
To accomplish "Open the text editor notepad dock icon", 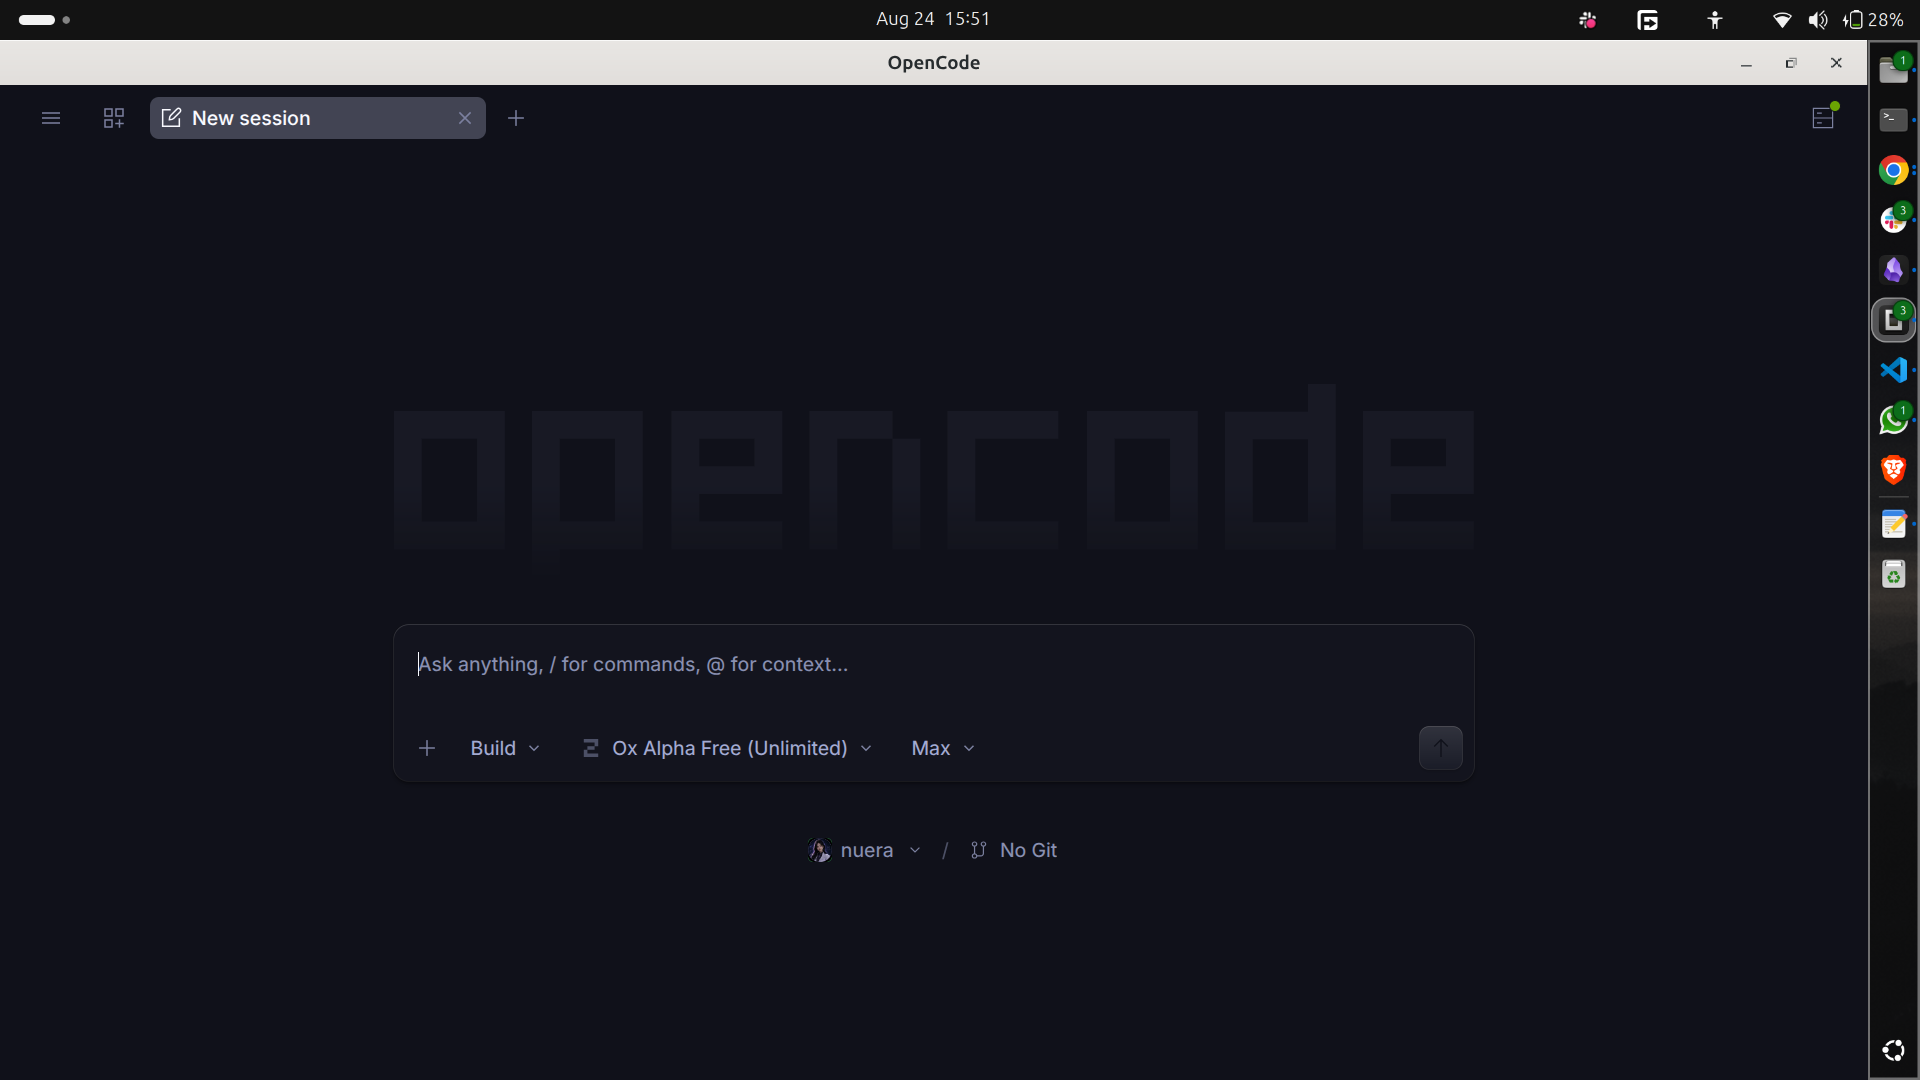I will [1893, 524].
